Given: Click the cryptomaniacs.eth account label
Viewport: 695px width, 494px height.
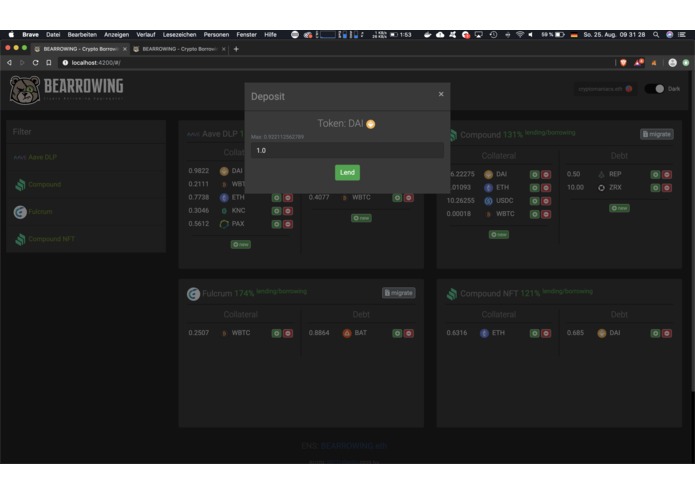Looking at the screenshot, I should coord(601,89).
